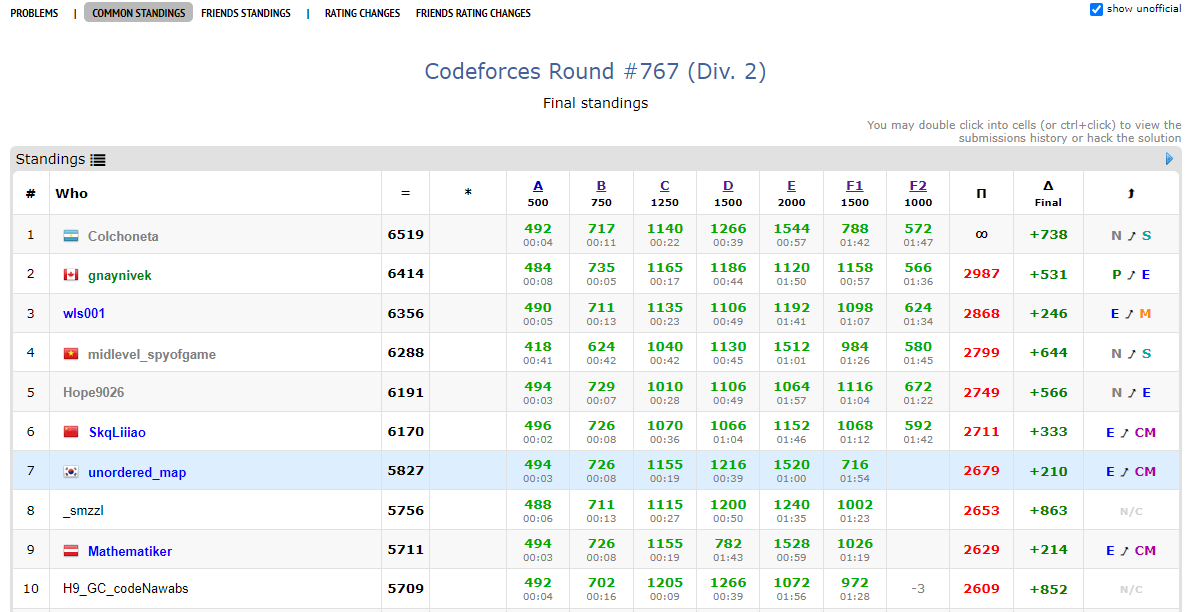Open problem F2 header link

pos(918,186)
